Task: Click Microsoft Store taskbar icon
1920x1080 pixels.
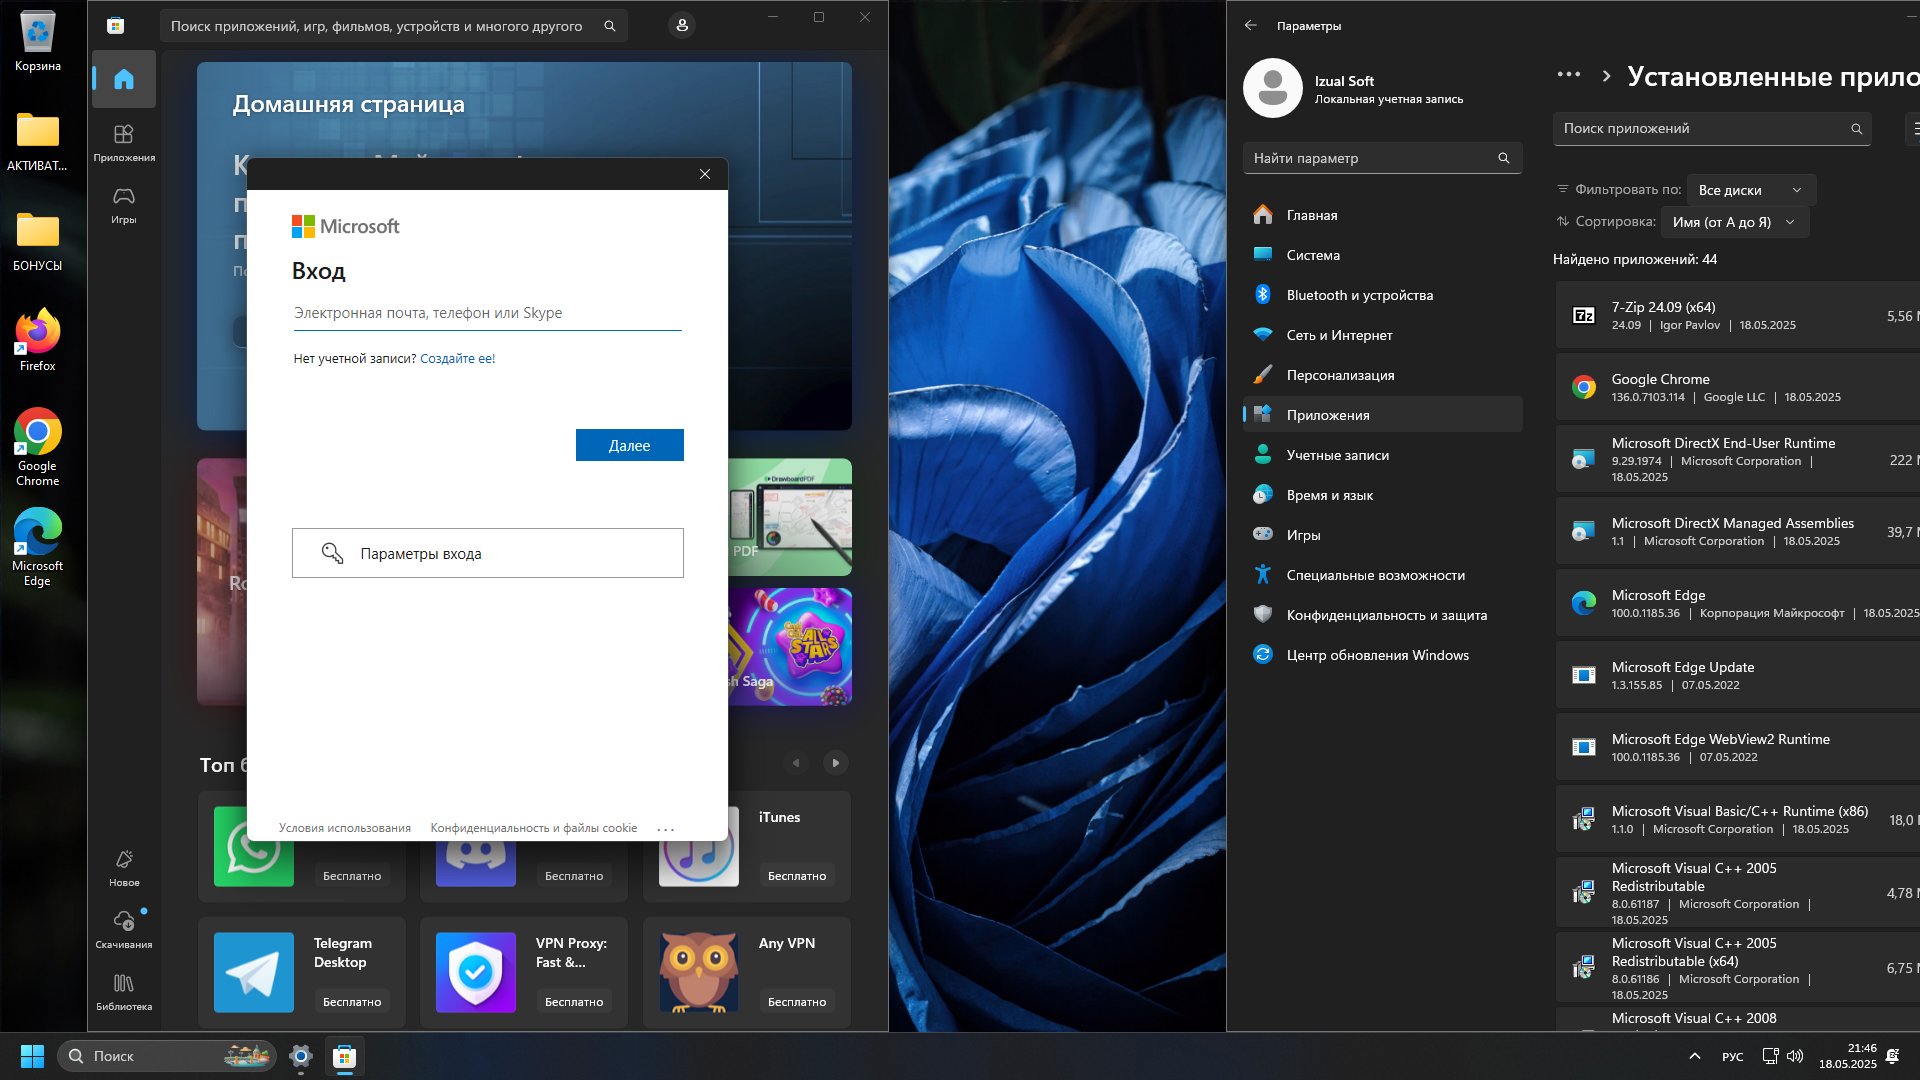Action: [x=345, y=1056]
